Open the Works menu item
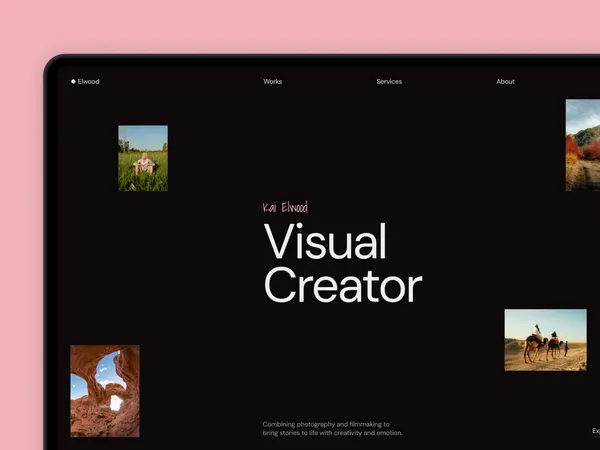Viewport: 600px width, 450px height. coord(272,82)
